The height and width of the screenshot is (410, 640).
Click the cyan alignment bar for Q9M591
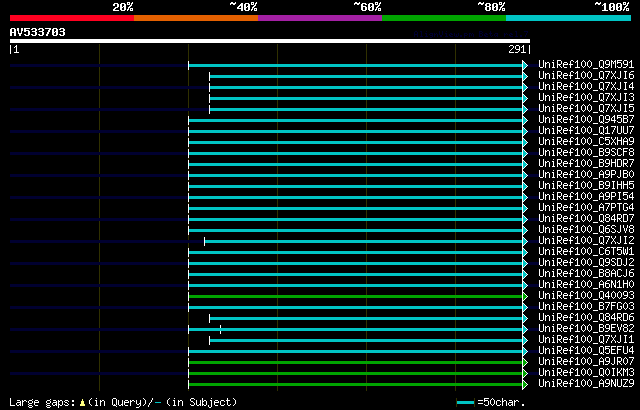pyautogui.click(x=356, y=65)
